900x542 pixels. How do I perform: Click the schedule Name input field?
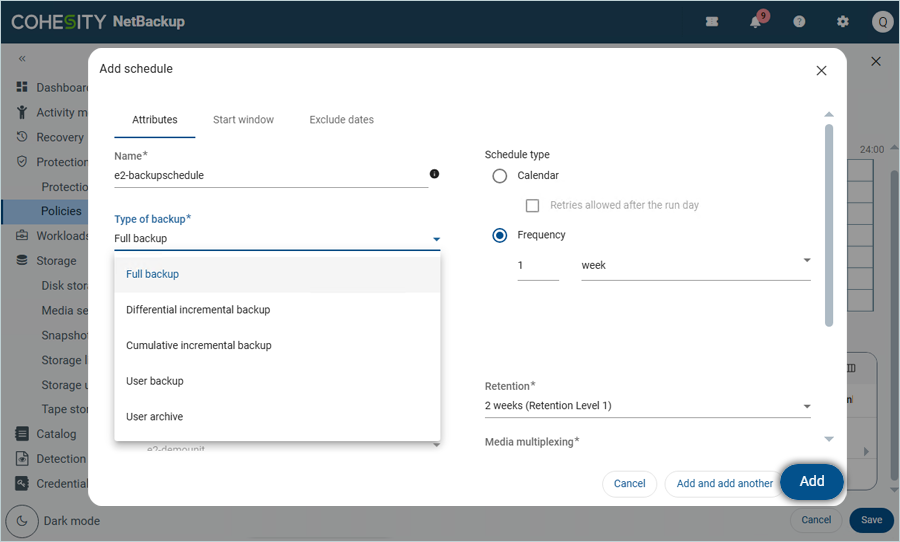click(270, 175)
